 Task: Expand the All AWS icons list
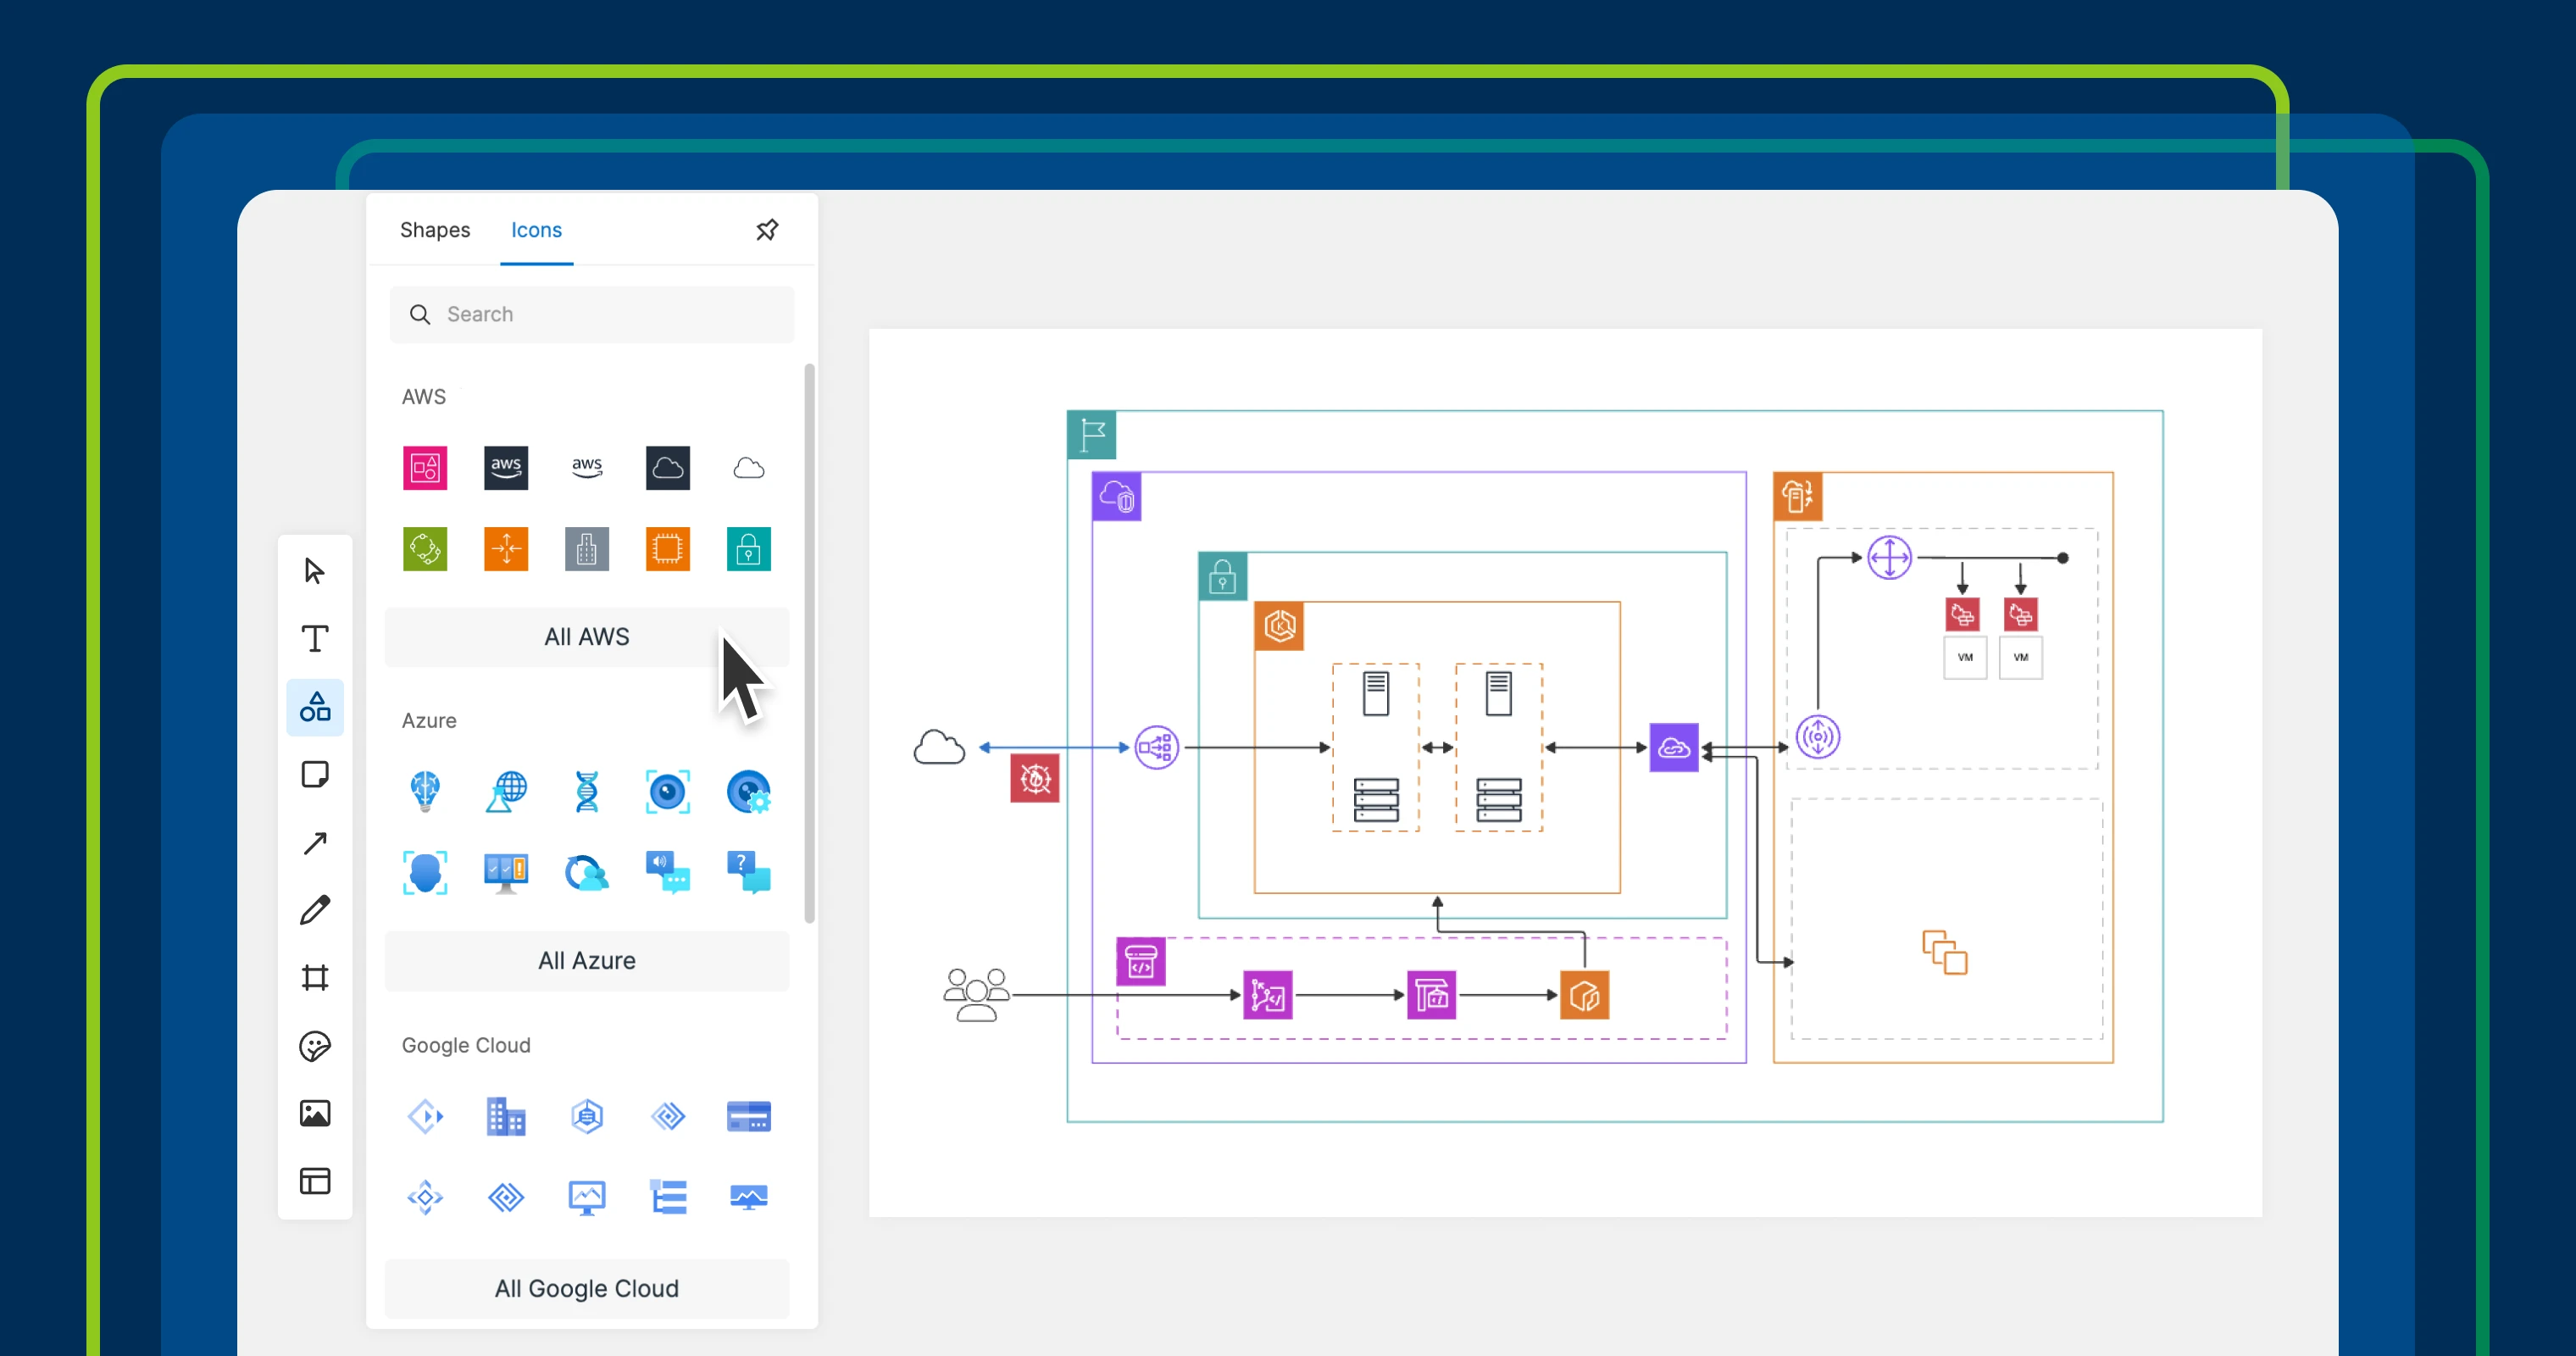[x=587, y=637]
